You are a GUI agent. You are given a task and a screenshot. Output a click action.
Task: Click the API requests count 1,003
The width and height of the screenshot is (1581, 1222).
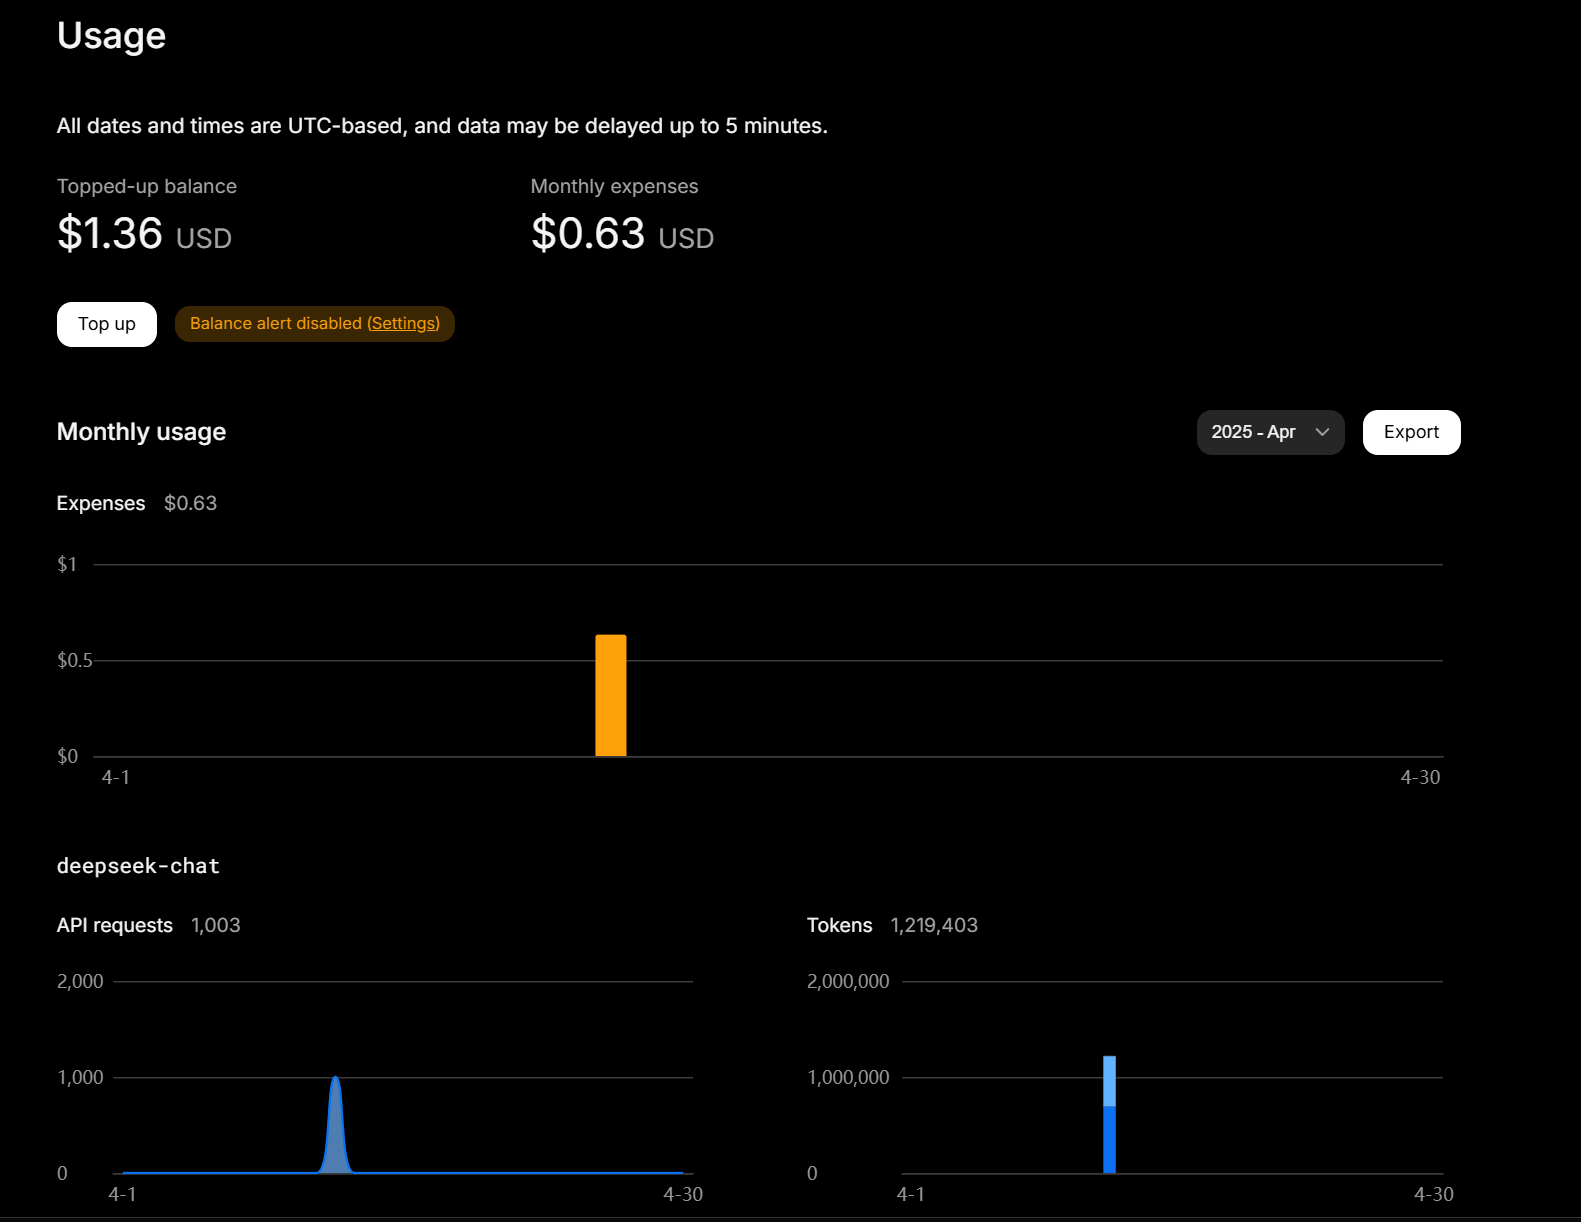tap(215, 926)
